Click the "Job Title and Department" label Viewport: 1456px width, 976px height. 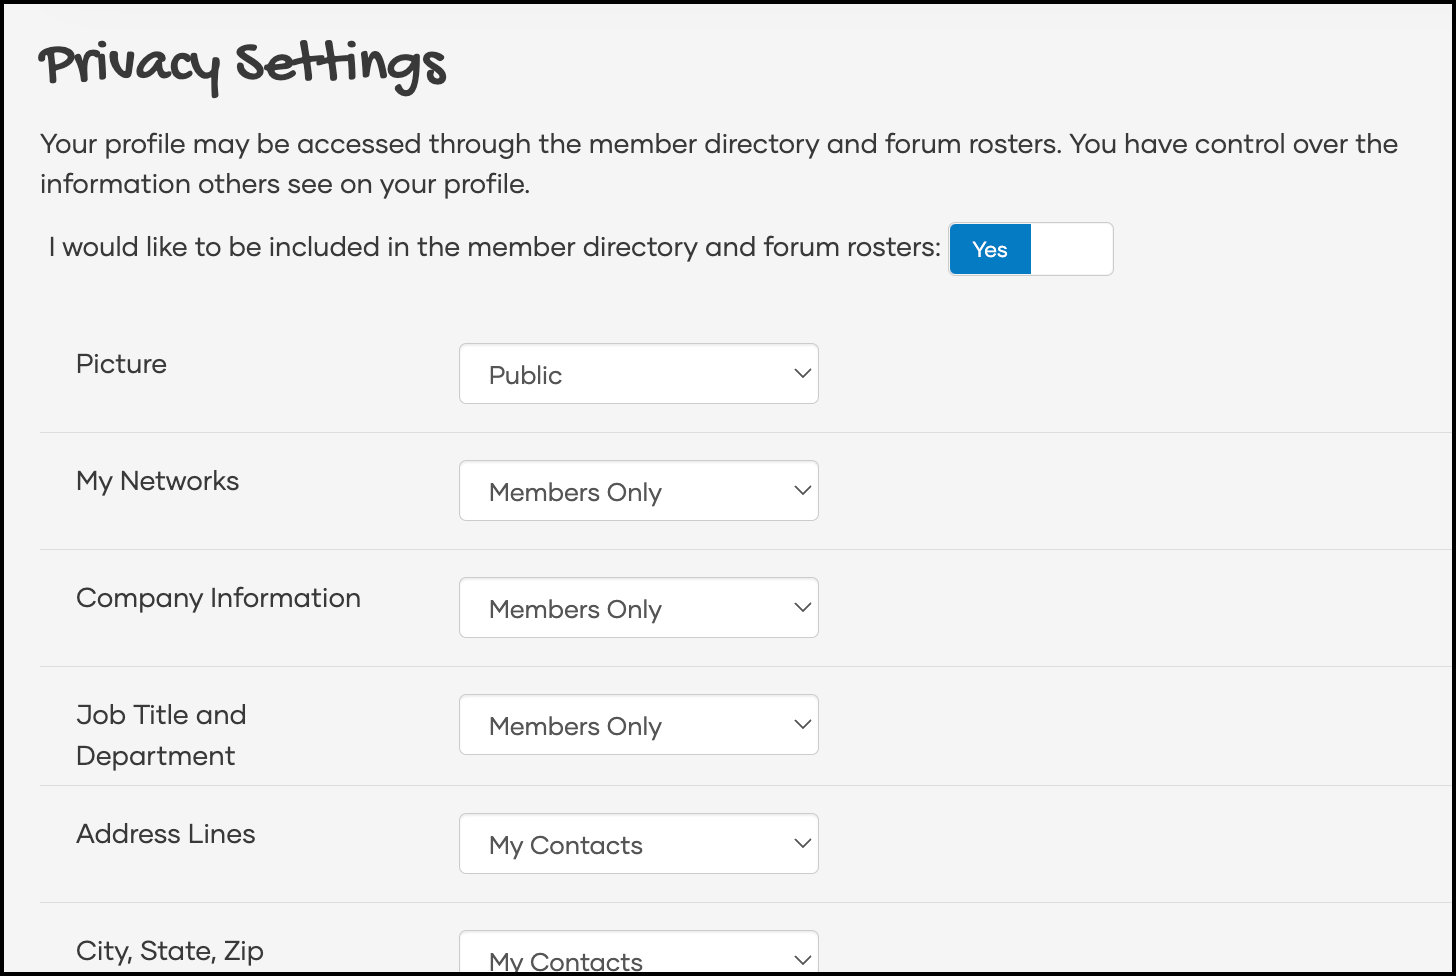coord(160,735)
